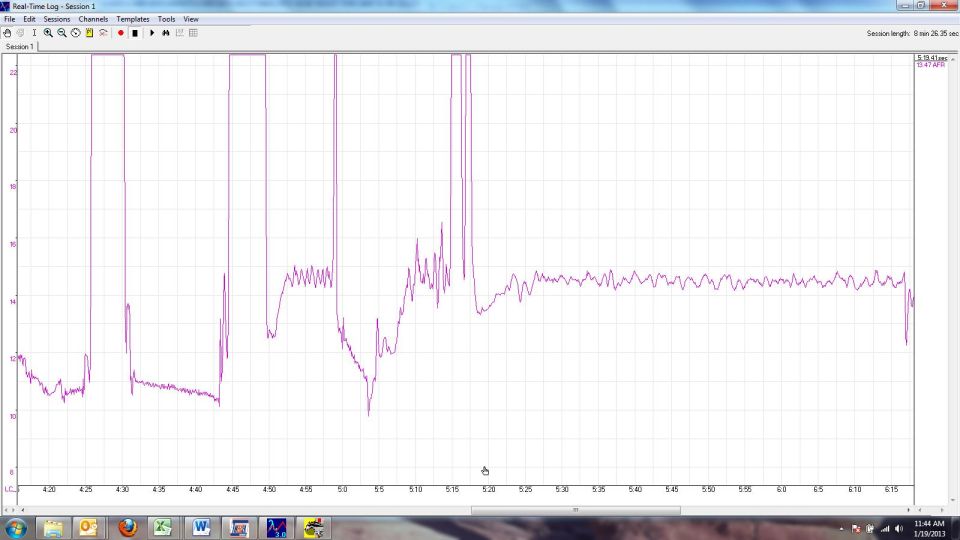Open the Edit menu
This screenshot has height=540, width=960.
29,19
